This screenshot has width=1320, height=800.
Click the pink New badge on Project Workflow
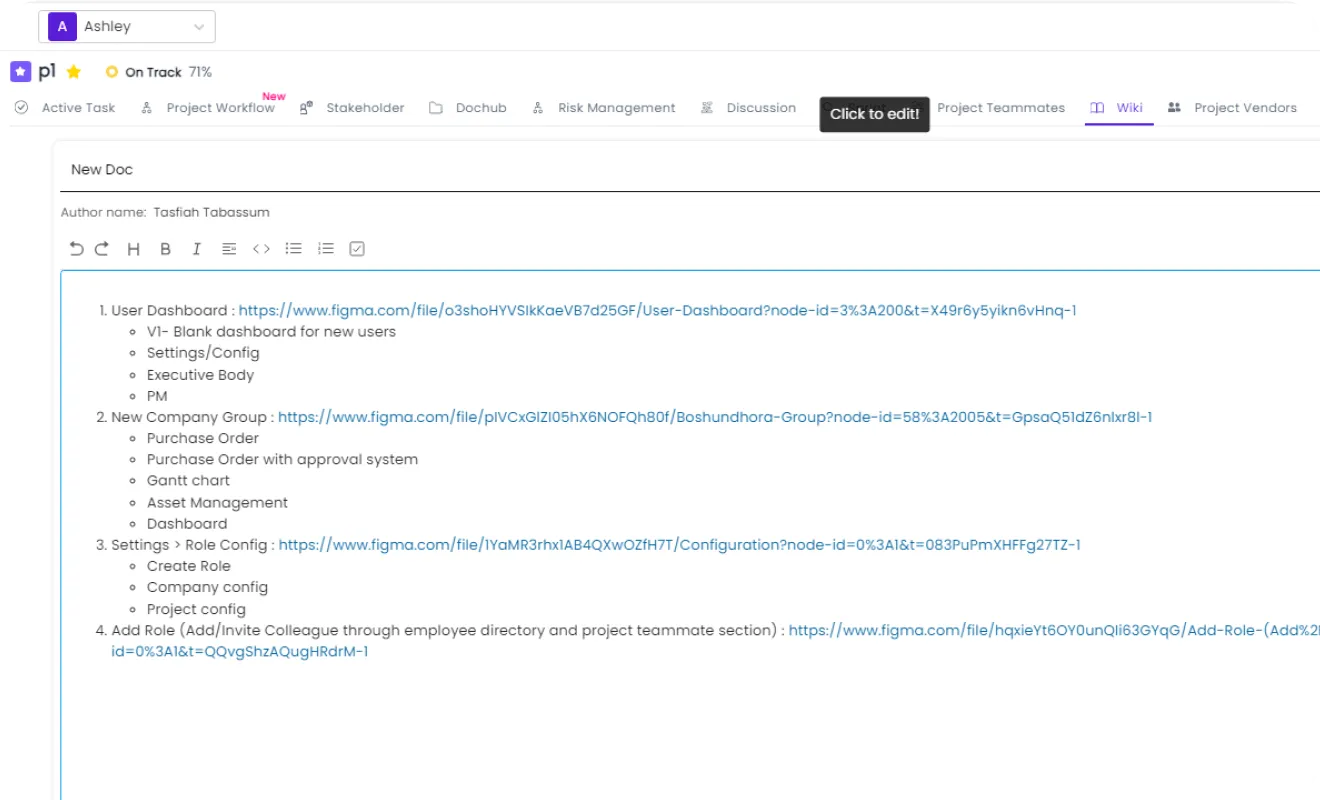click(274, 97)
